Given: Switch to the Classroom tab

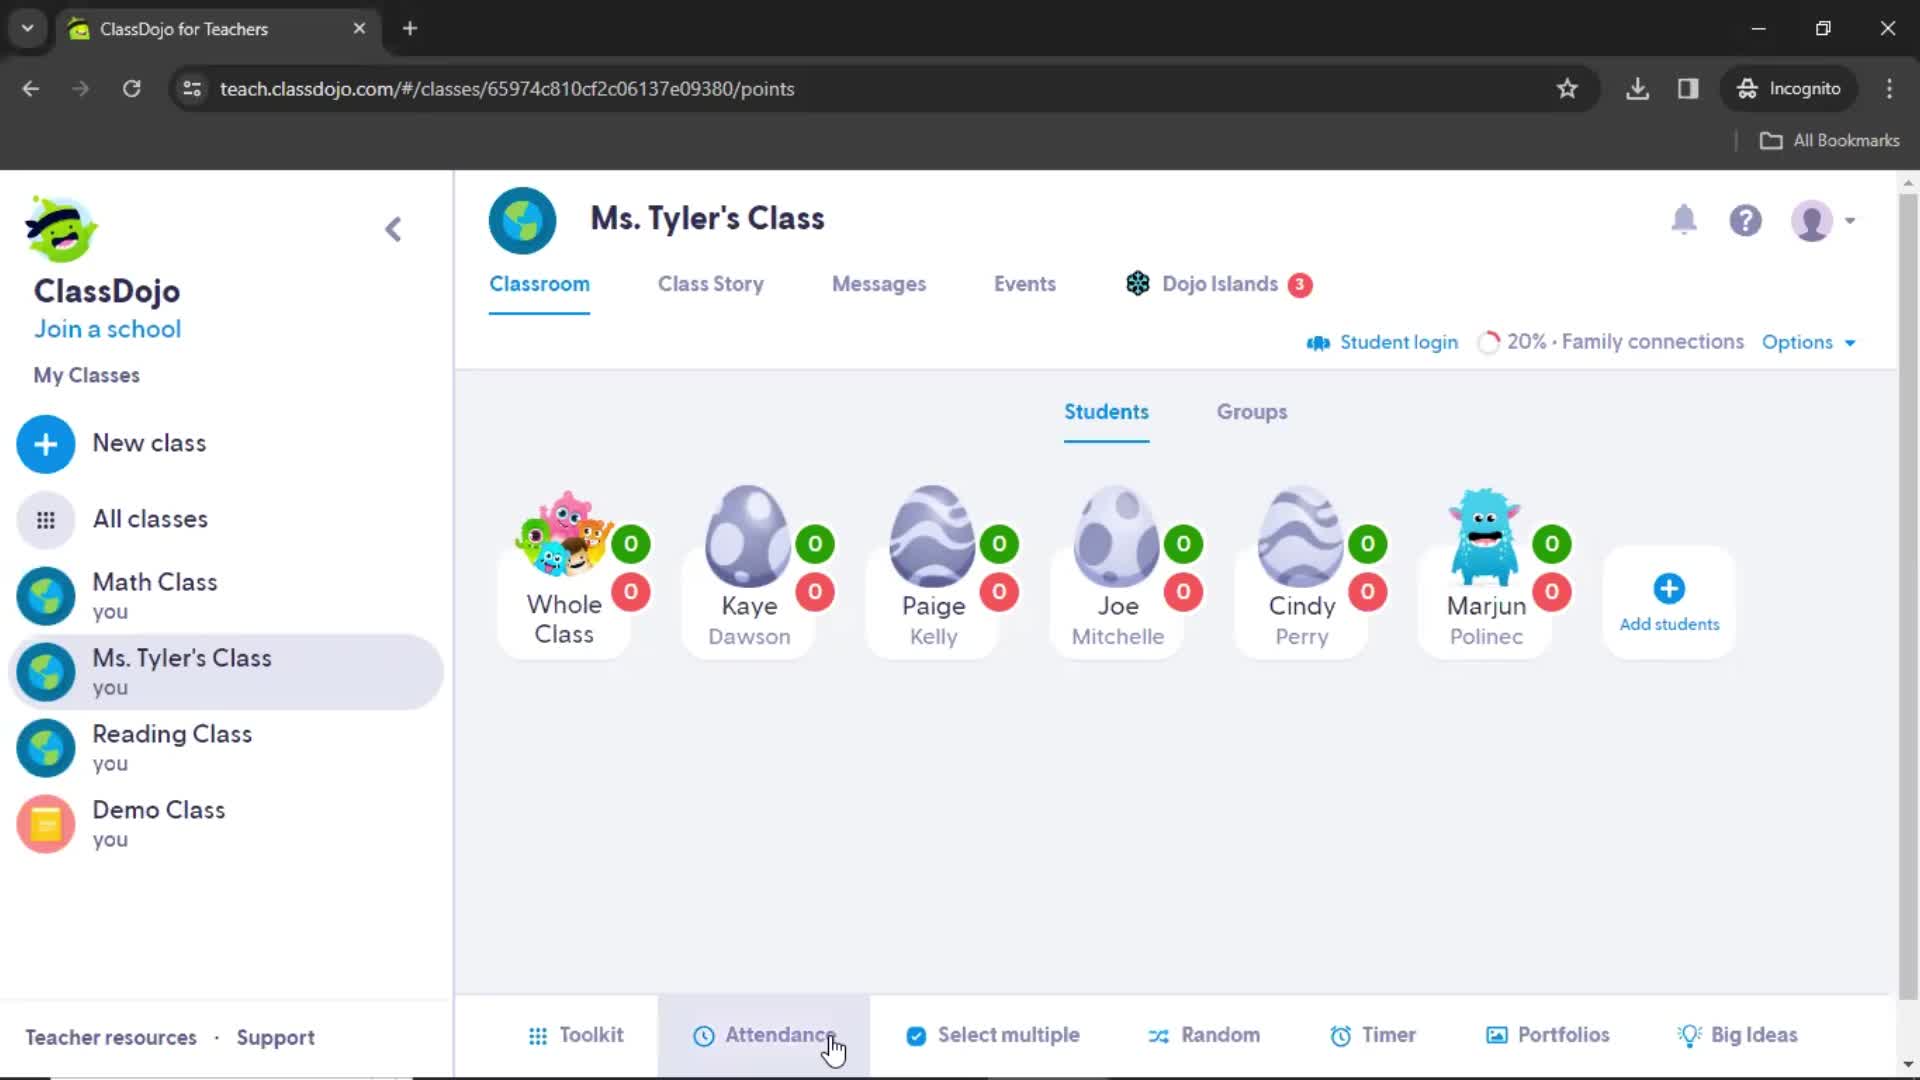Looking at the screenshot, I should pyautogui.click(x=539, y=285).
